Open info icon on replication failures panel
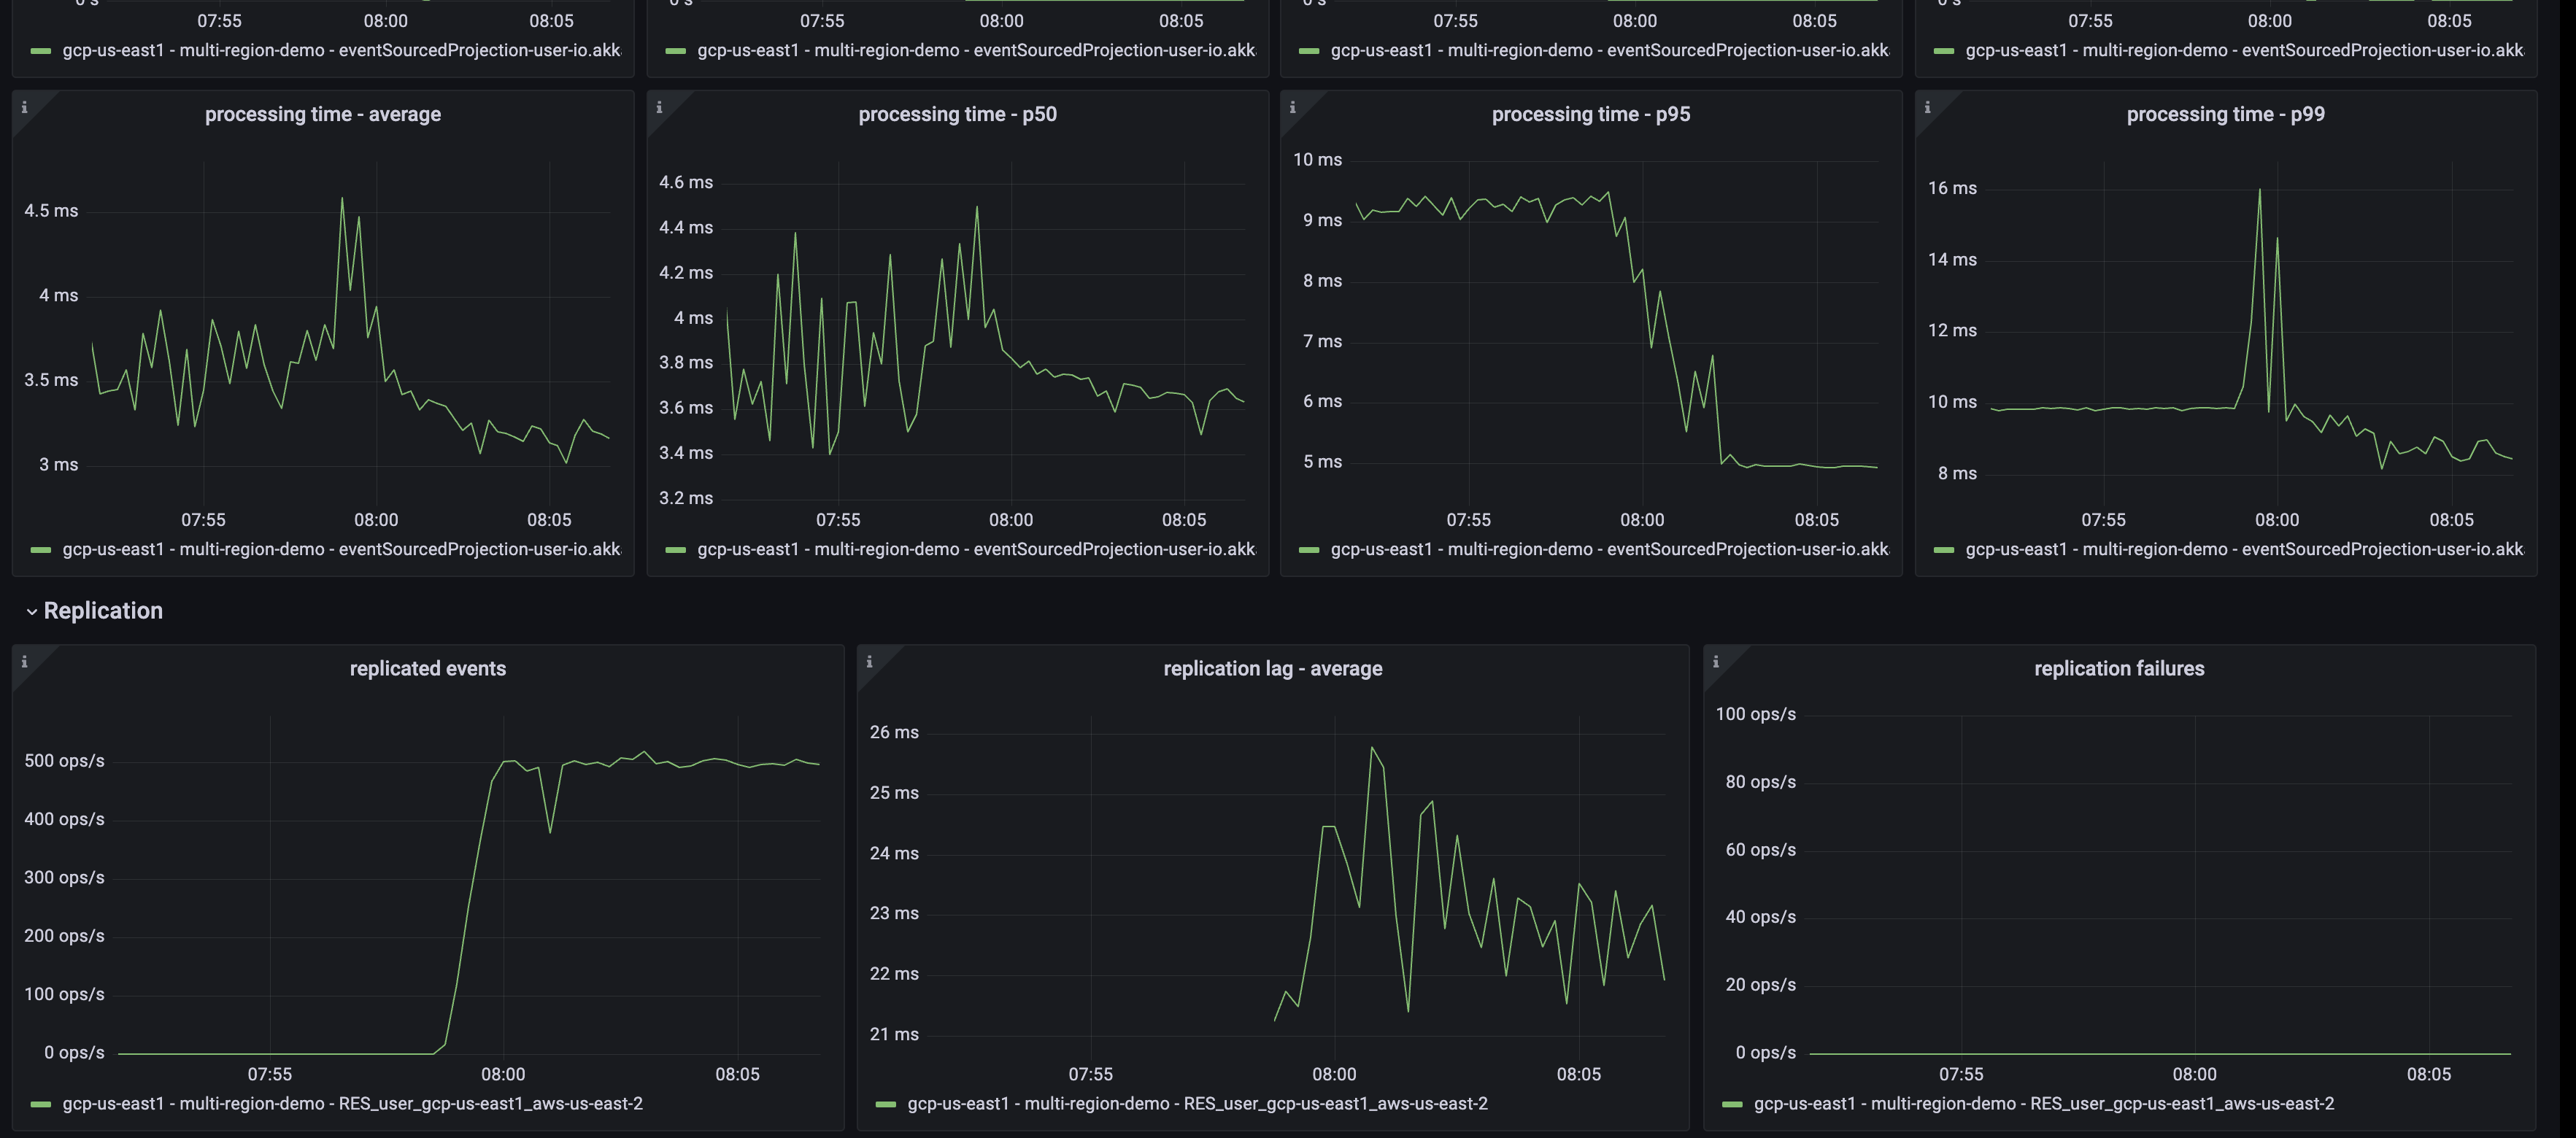 click(1715, 661)
